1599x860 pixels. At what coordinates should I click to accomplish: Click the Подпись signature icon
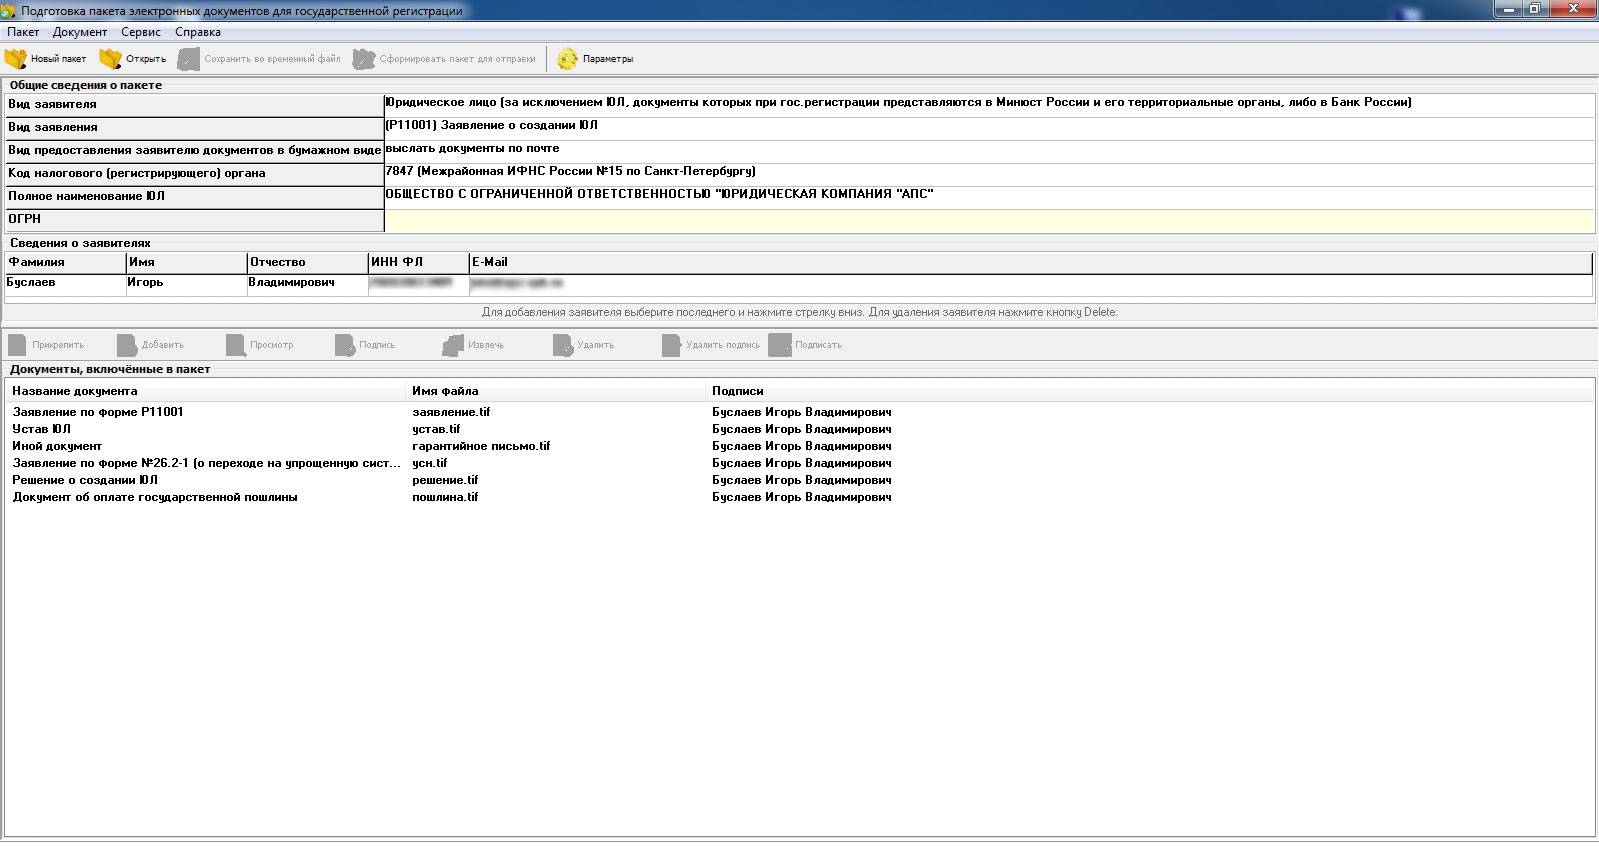point(345,345)
